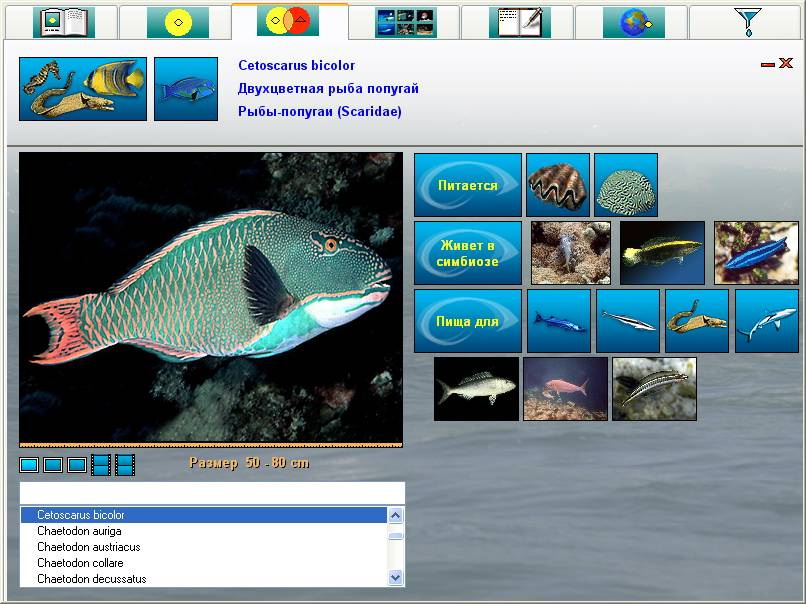Select the blue barracuda predator icon
The image size is (806, 604).
(559, 321)
